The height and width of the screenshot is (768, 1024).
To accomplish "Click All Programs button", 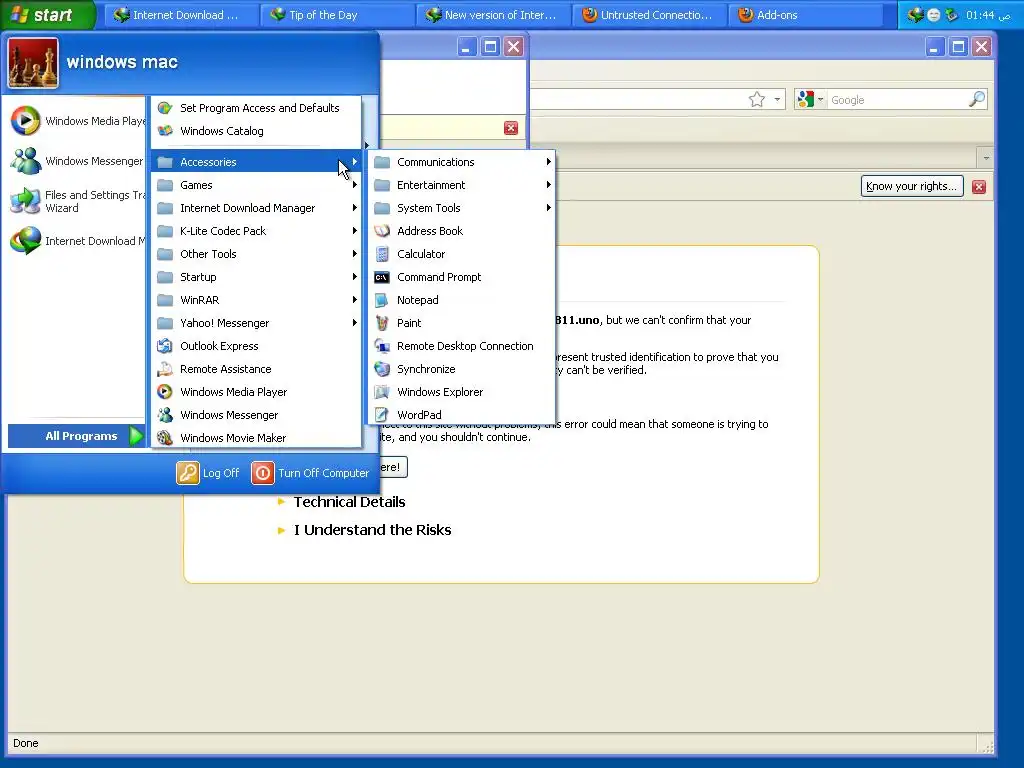I will click(76, 436).
